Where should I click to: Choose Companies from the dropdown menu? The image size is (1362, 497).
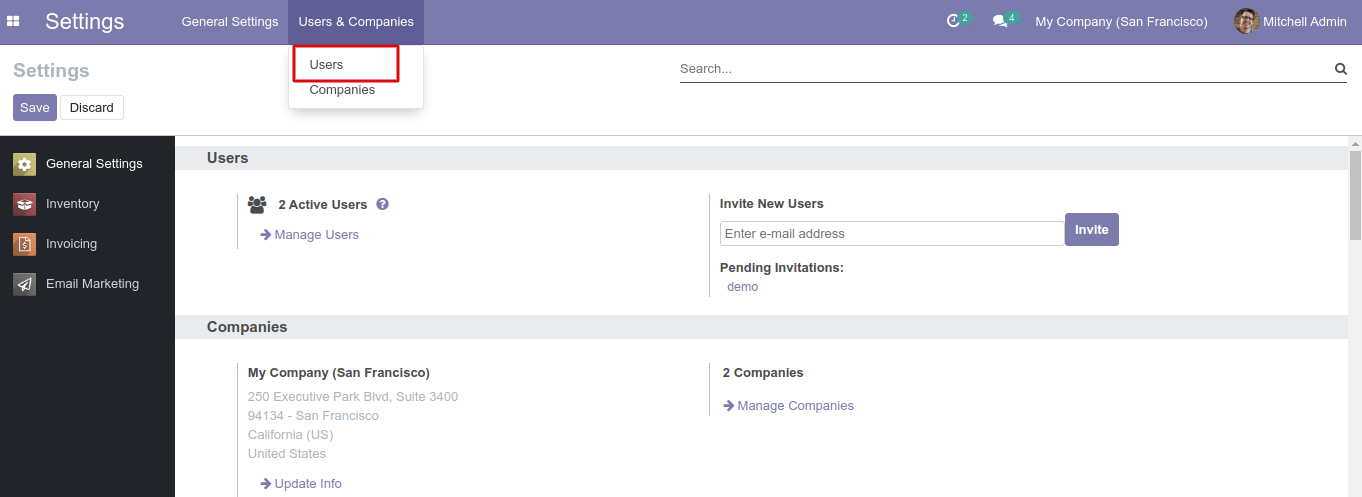click(x=342, y=90)
